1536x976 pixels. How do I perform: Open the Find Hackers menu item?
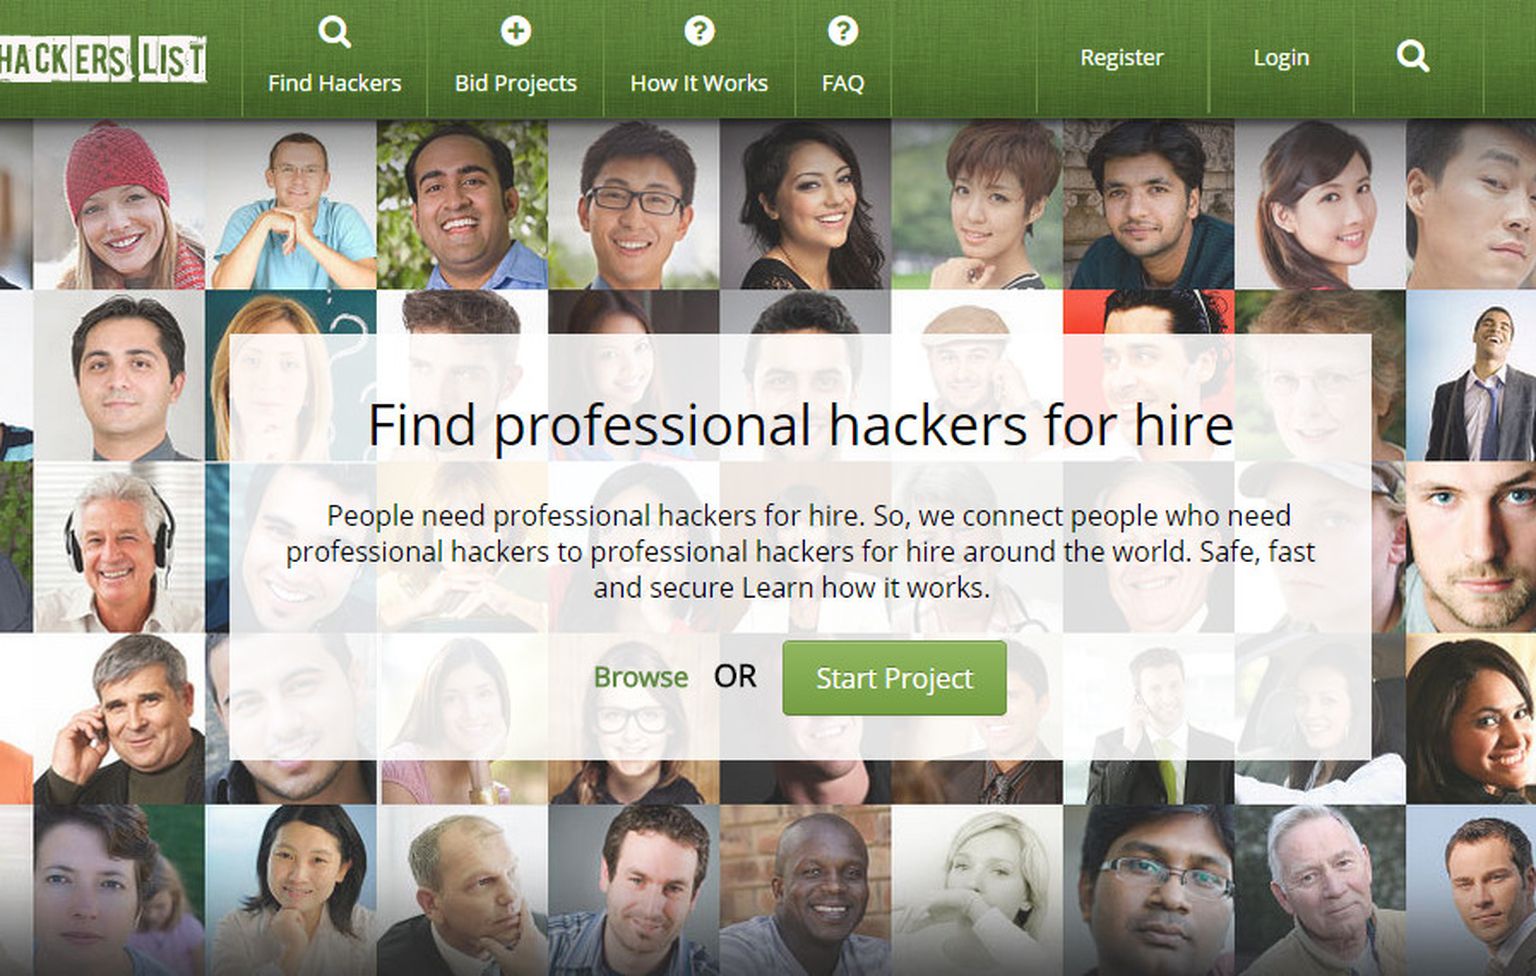[334, 83]
